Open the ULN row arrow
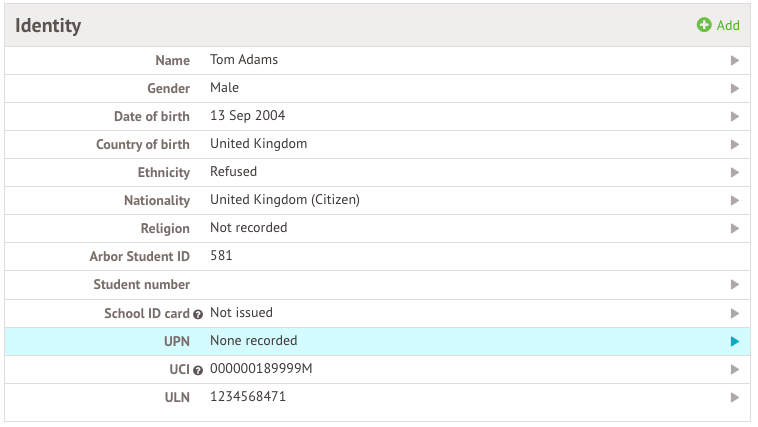The width and height of the screenshot is (758, 427). (735, 398)
